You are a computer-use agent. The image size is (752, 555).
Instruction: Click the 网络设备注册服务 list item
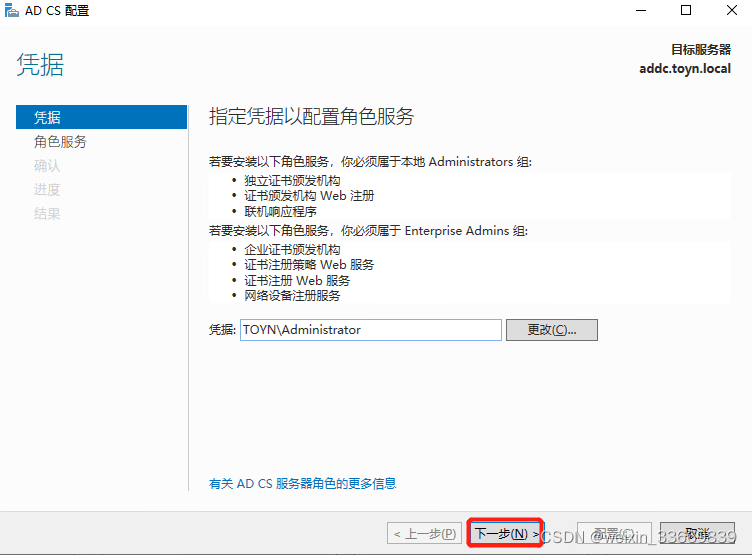coord(292,295)
